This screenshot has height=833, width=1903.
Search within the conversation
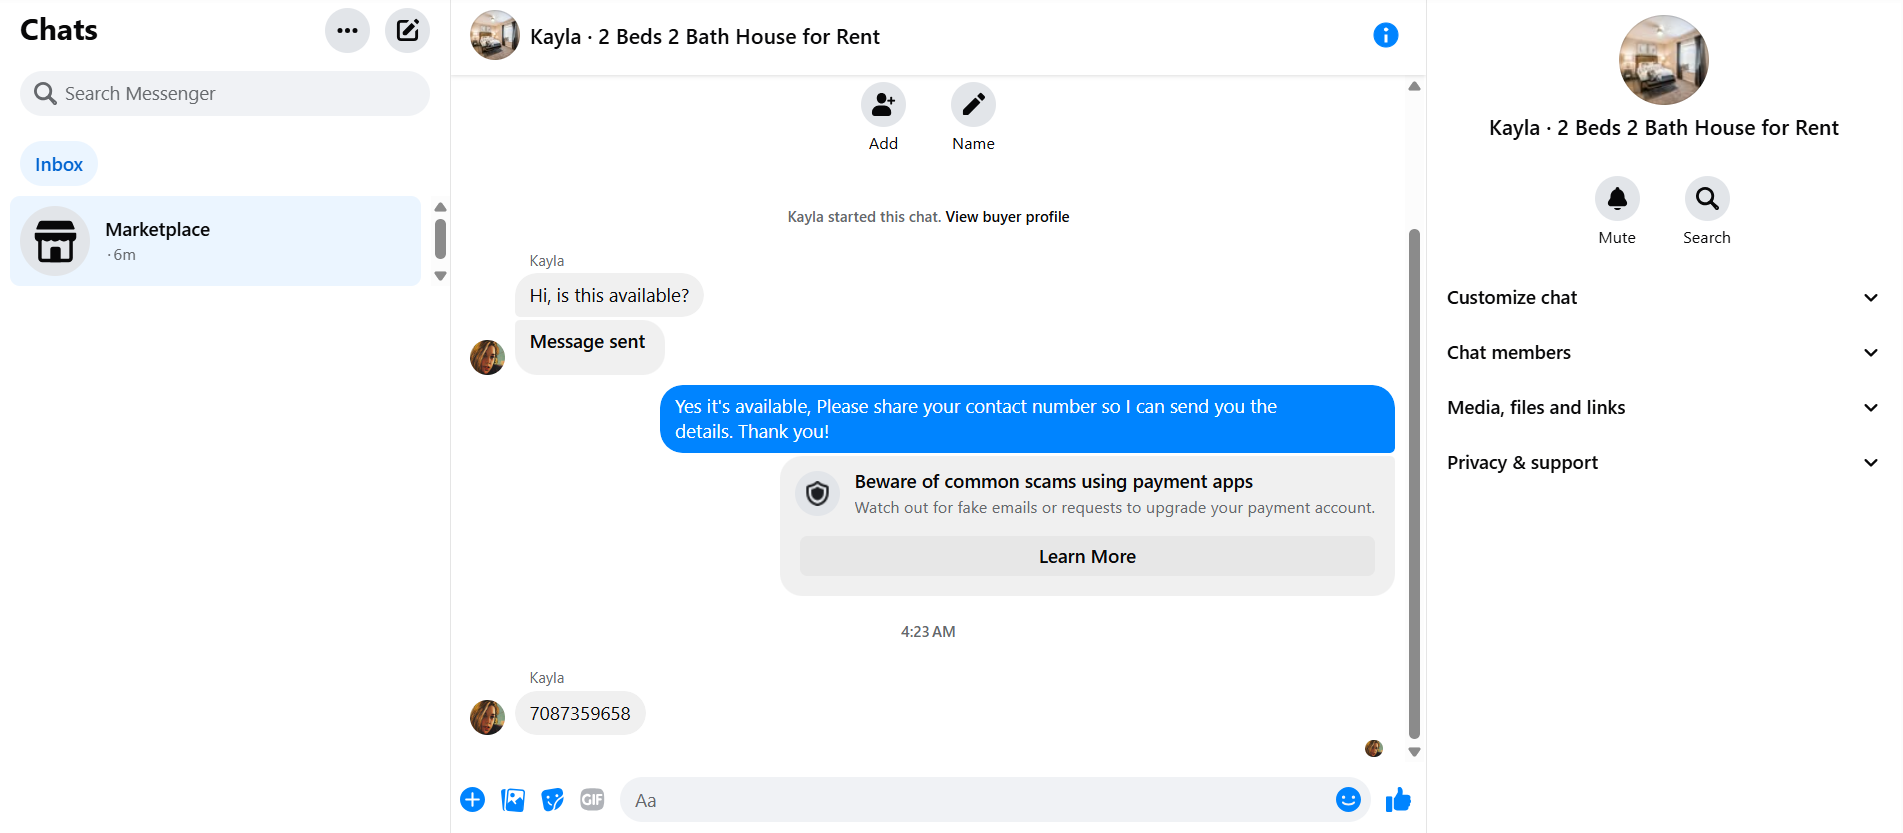tap(1707, 199)
